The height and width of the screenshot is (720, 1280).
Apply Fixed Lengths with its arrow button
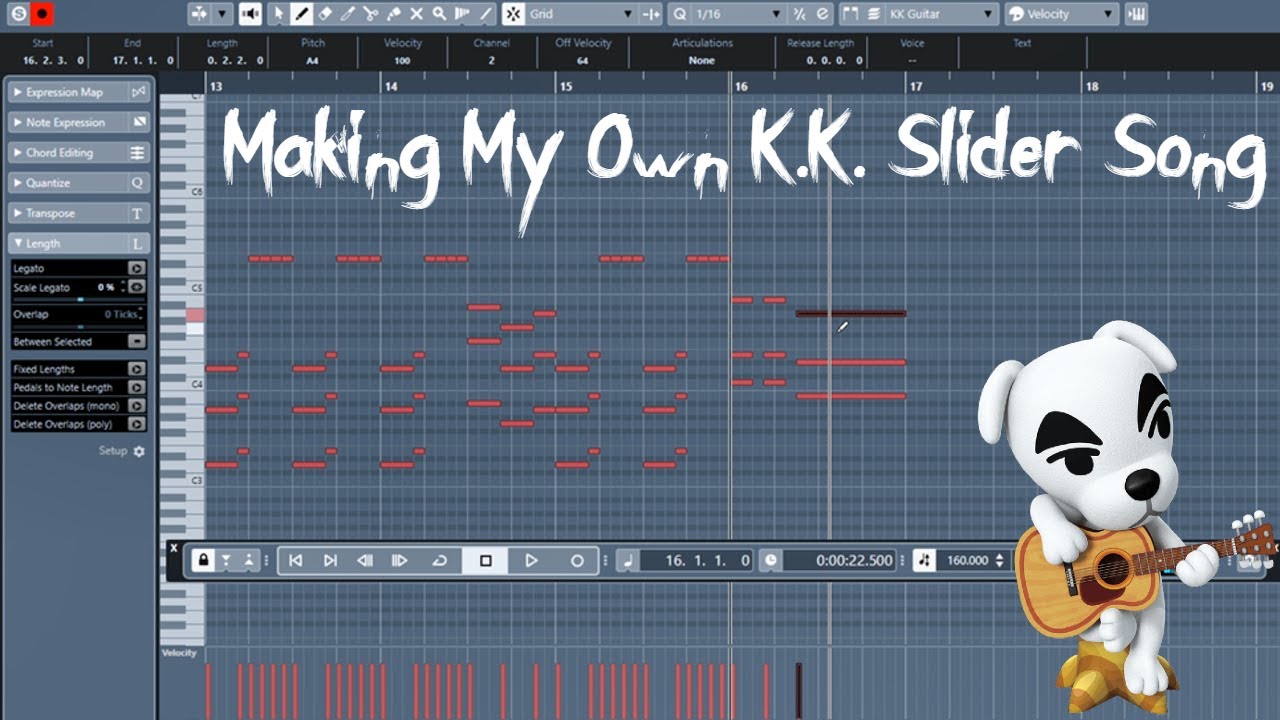click(x=137, y=369)
